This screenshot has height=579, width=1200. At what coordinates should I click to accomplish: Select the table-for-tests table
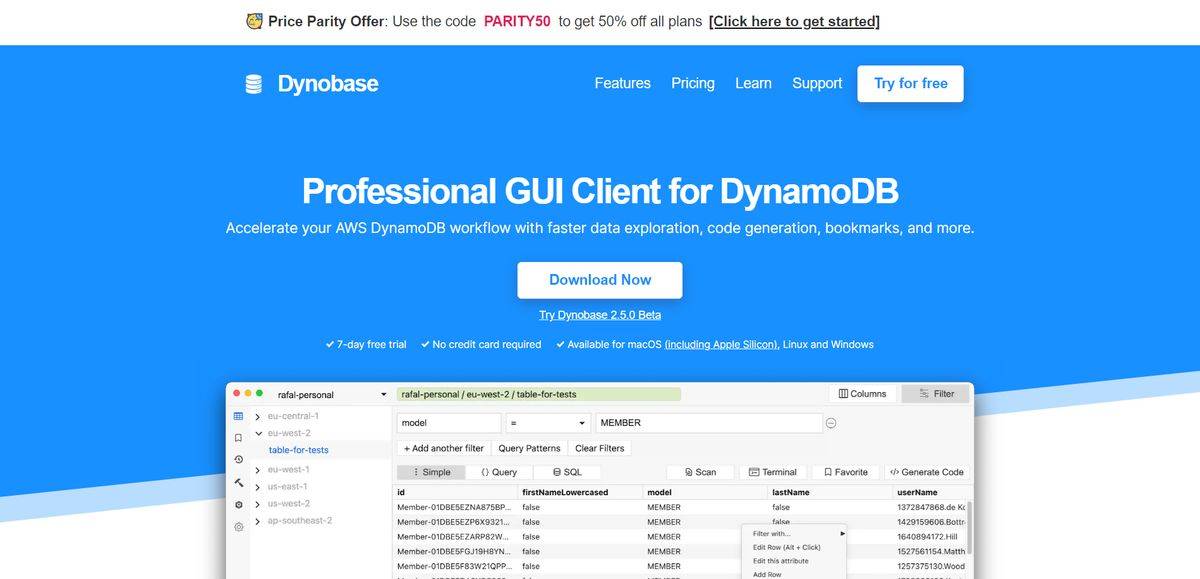coord(298,450)
